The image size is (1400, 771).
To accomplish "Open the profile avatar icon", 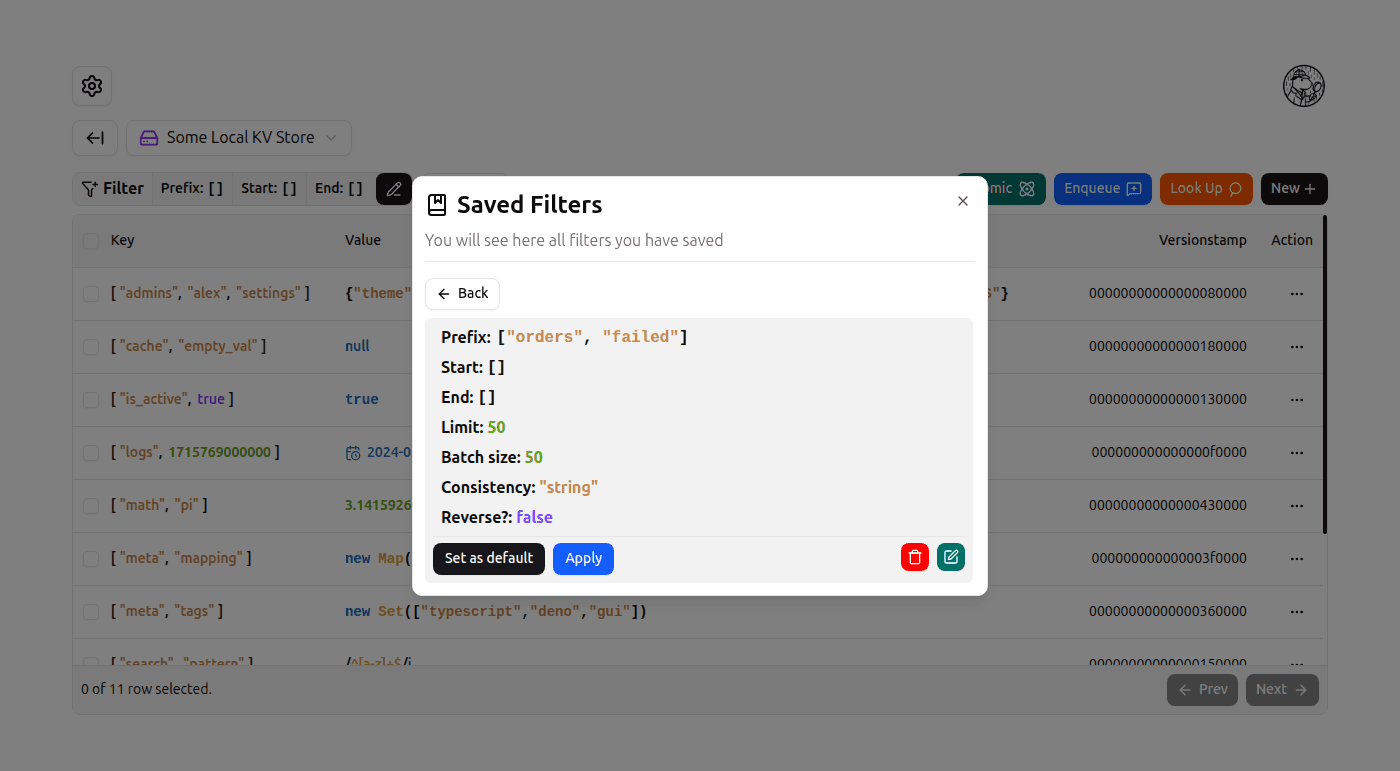I will 1303,86.
